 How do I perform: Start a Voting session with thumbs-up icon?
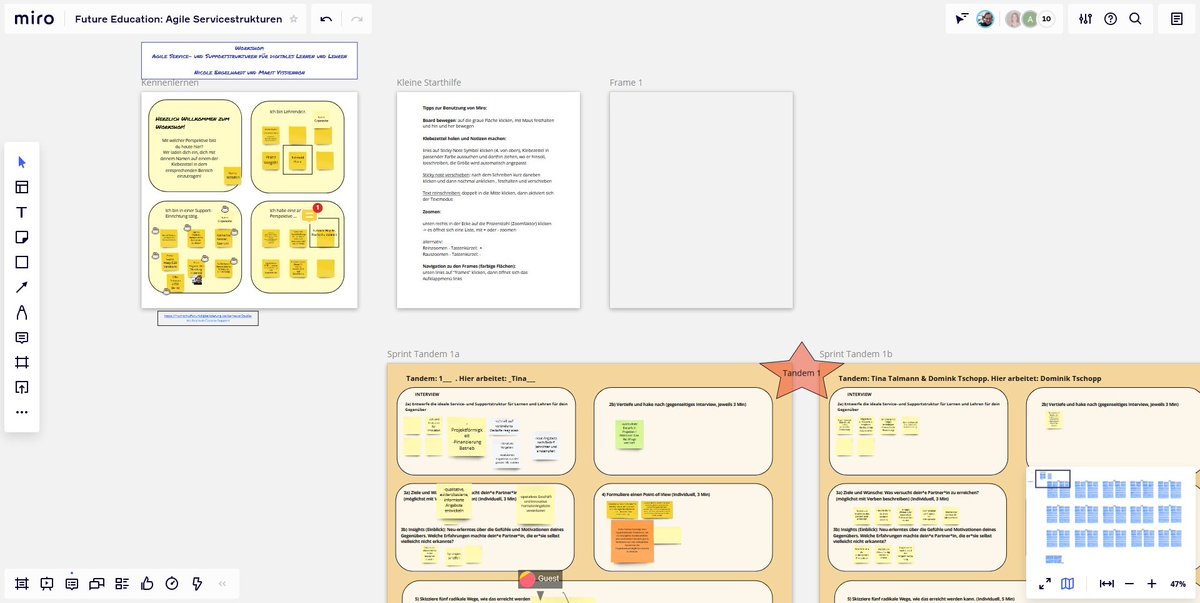(147, 583)
